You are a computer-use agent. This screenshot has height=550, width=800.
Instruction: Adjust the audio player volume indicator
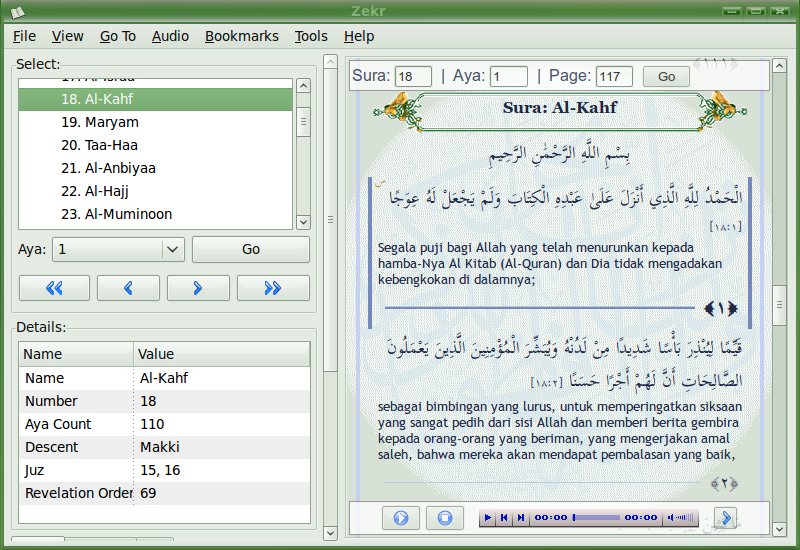[x=683, y=518]
